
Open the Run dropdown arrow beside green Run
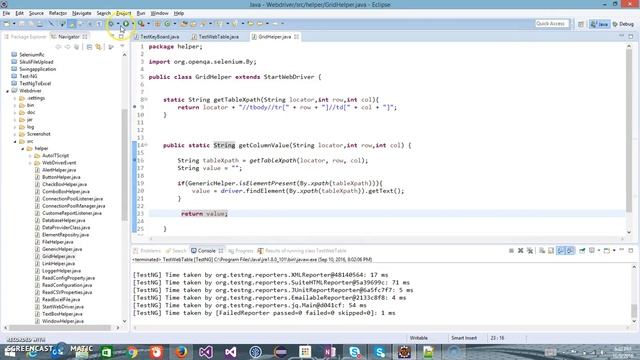[133, 24]
